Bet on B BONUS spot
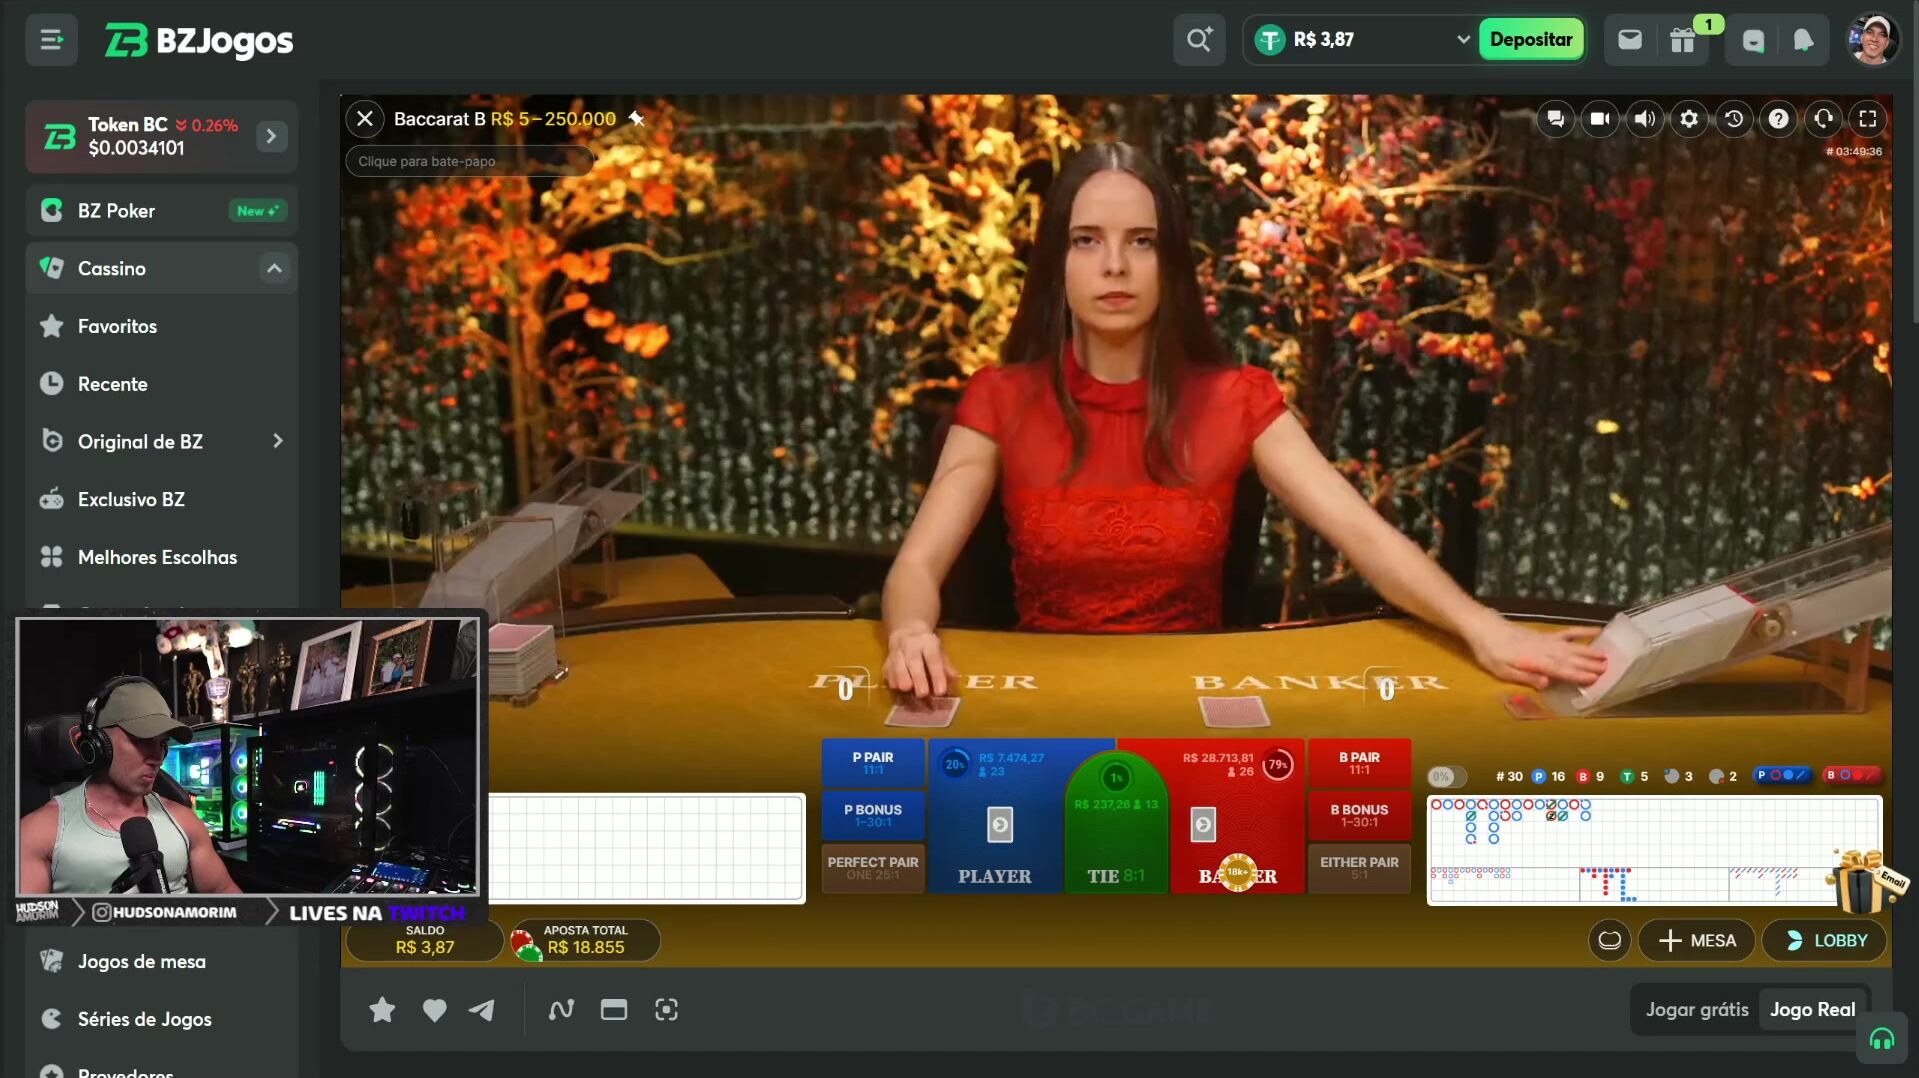Screen dimensions: 1919x1078 [x=1359, y=815]
